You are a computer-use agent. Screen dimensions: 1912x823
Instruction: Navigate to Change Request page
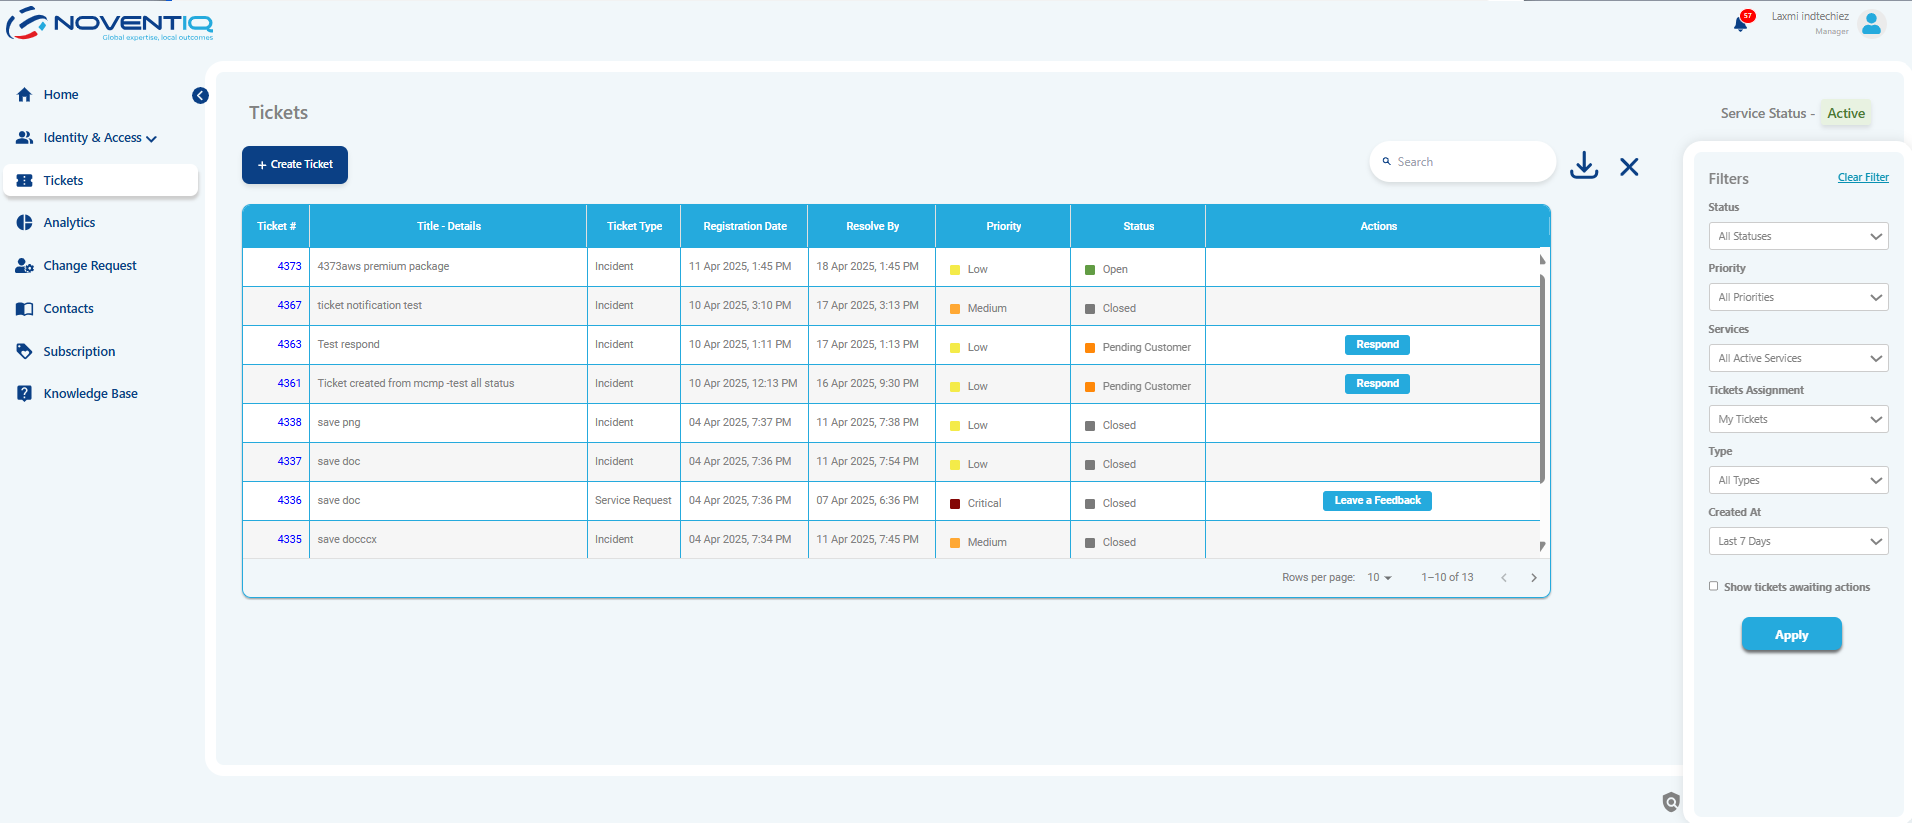90,266
